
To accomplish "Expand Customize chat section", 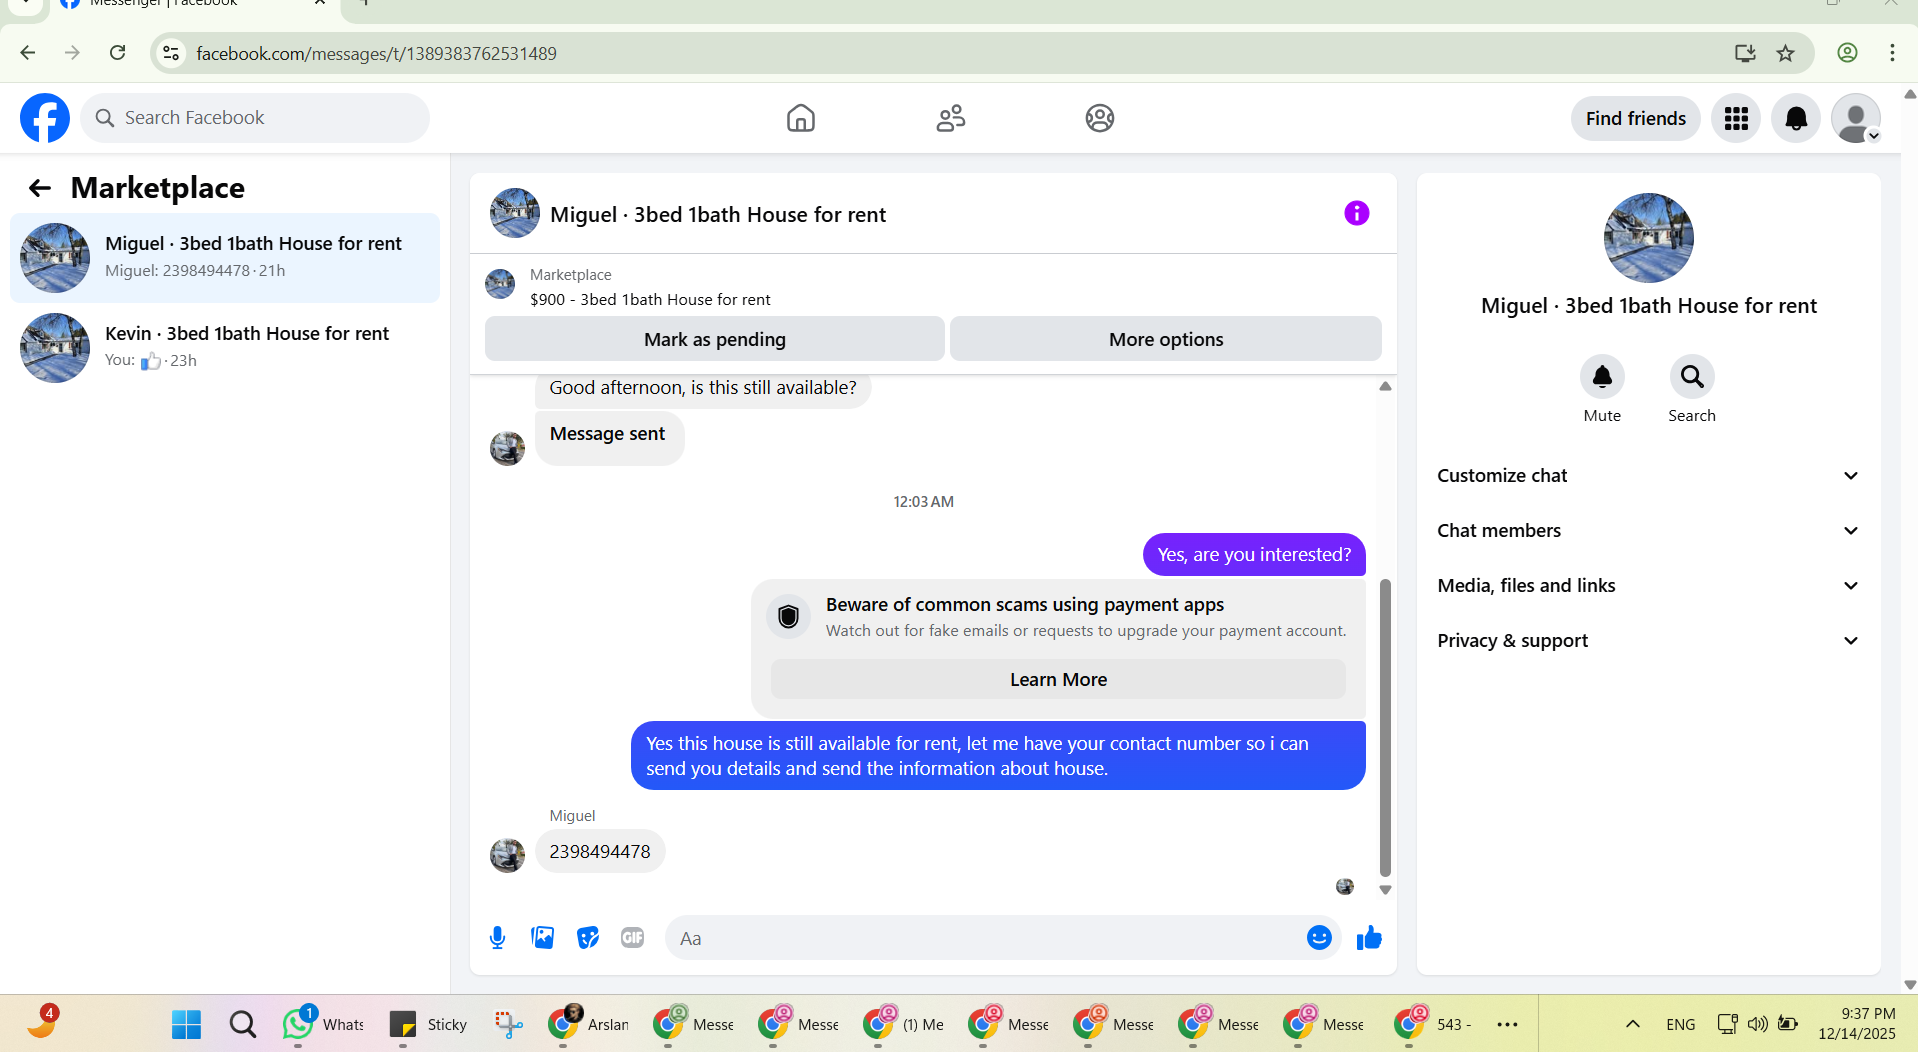I will pos(1648,476).
